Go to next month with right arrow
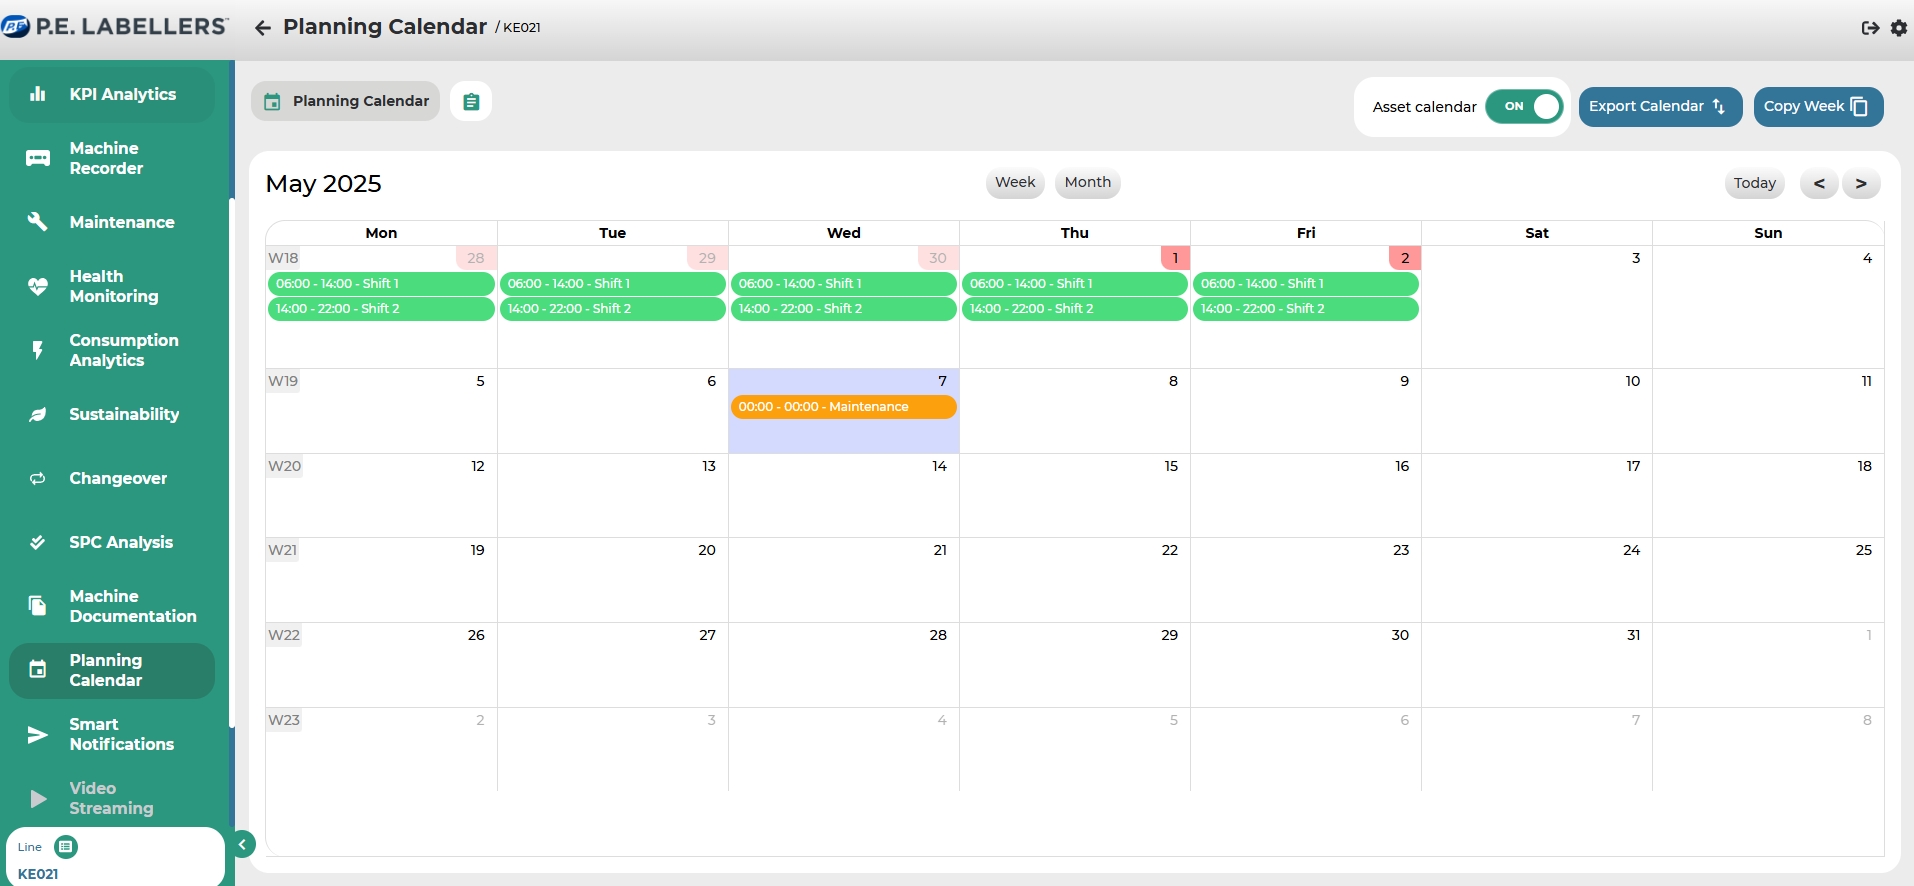 coord(1860,183)
